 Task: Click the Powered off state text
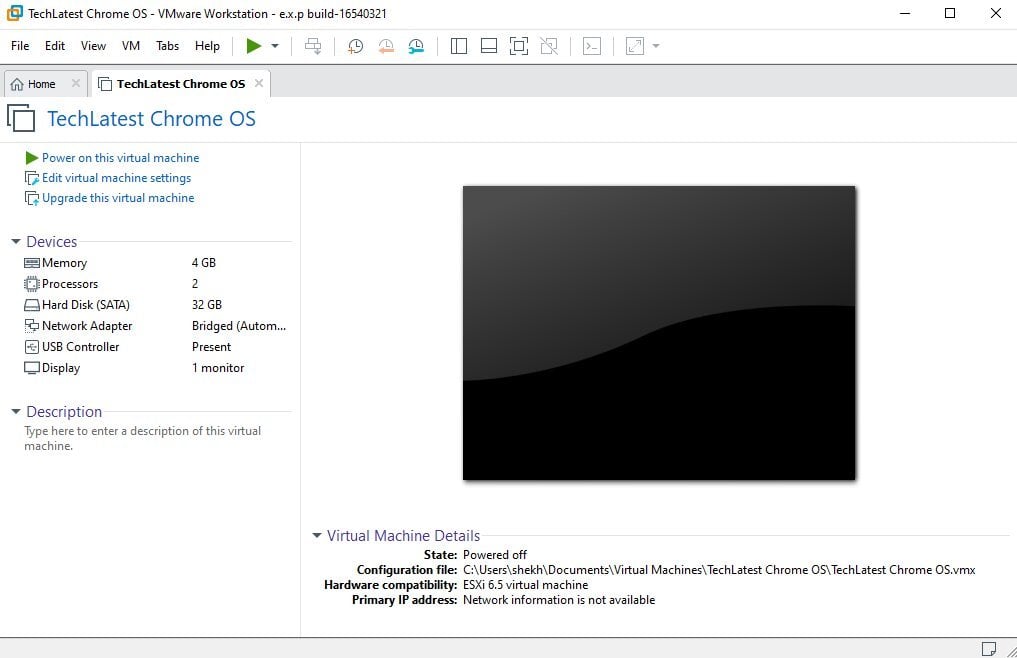coord(495,555)
